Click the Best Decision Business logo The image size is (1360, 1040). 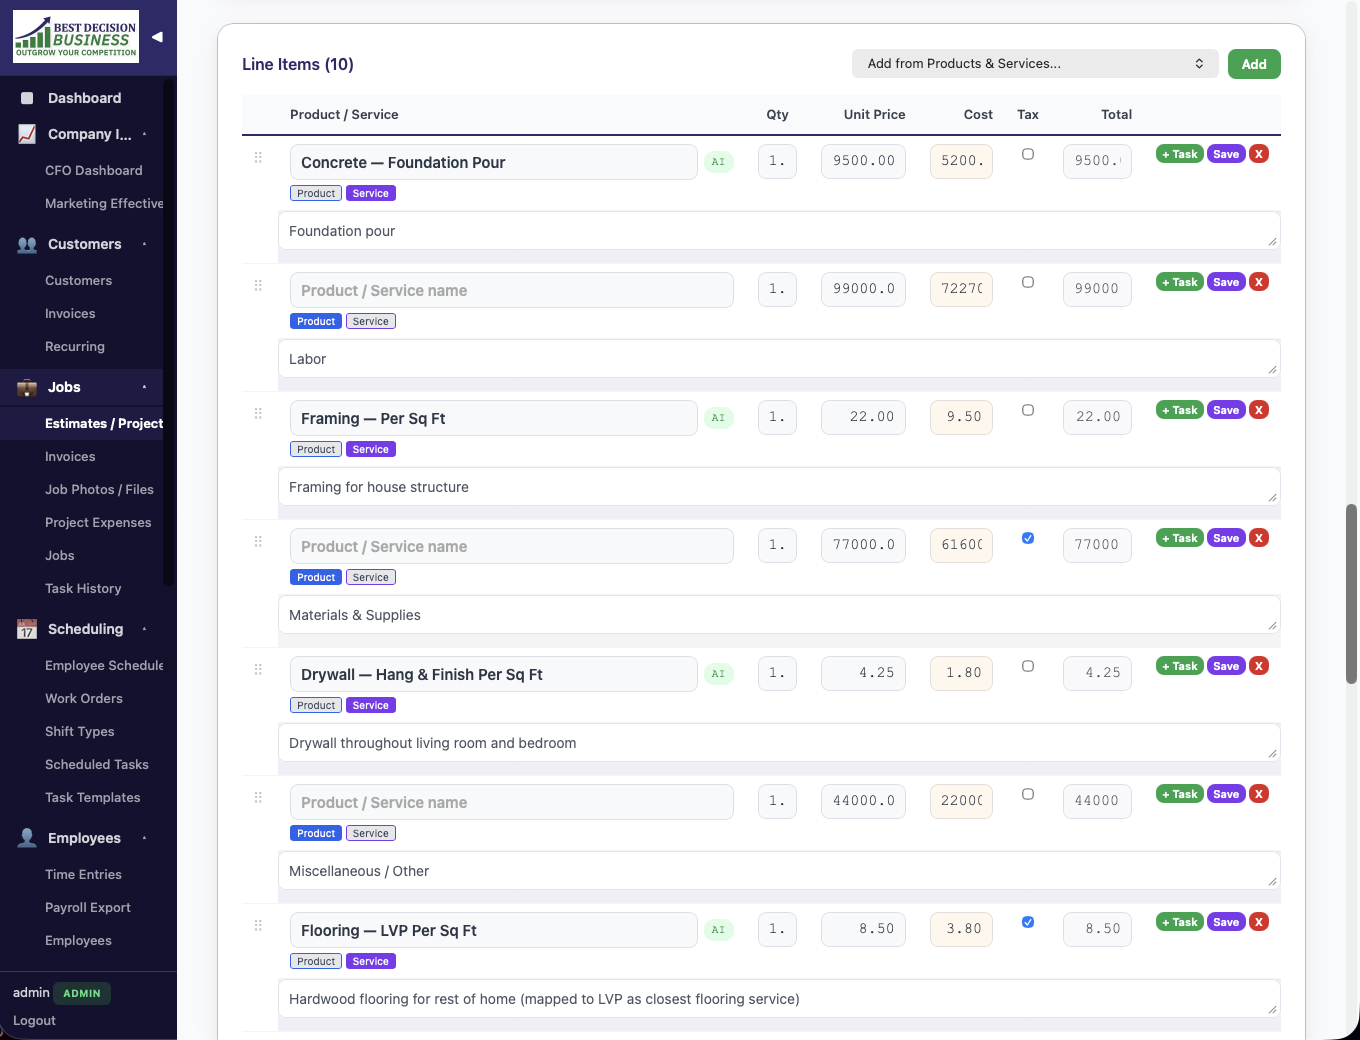(75, 35)
